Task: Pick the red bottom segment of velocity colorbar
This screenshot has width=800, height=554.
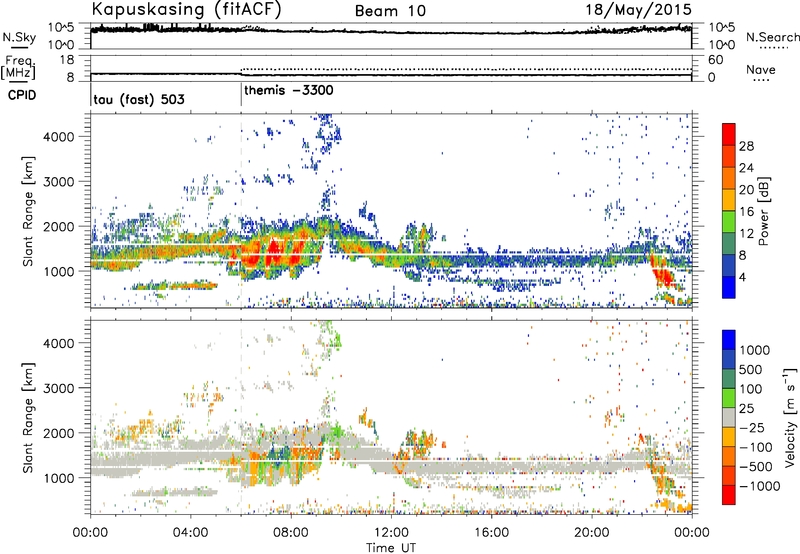Action: pos(729,495)
